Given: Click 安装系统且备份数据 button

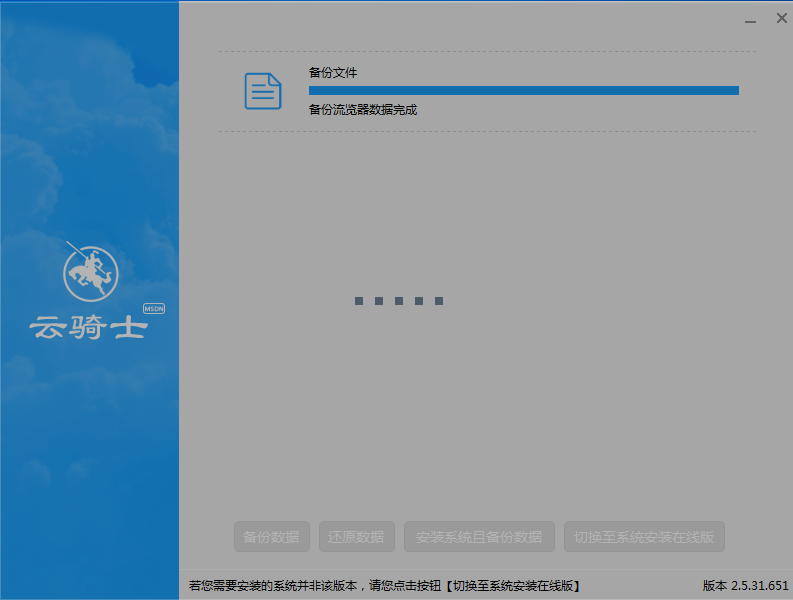Looking at the screenshot, I should [x=479, y=536].
